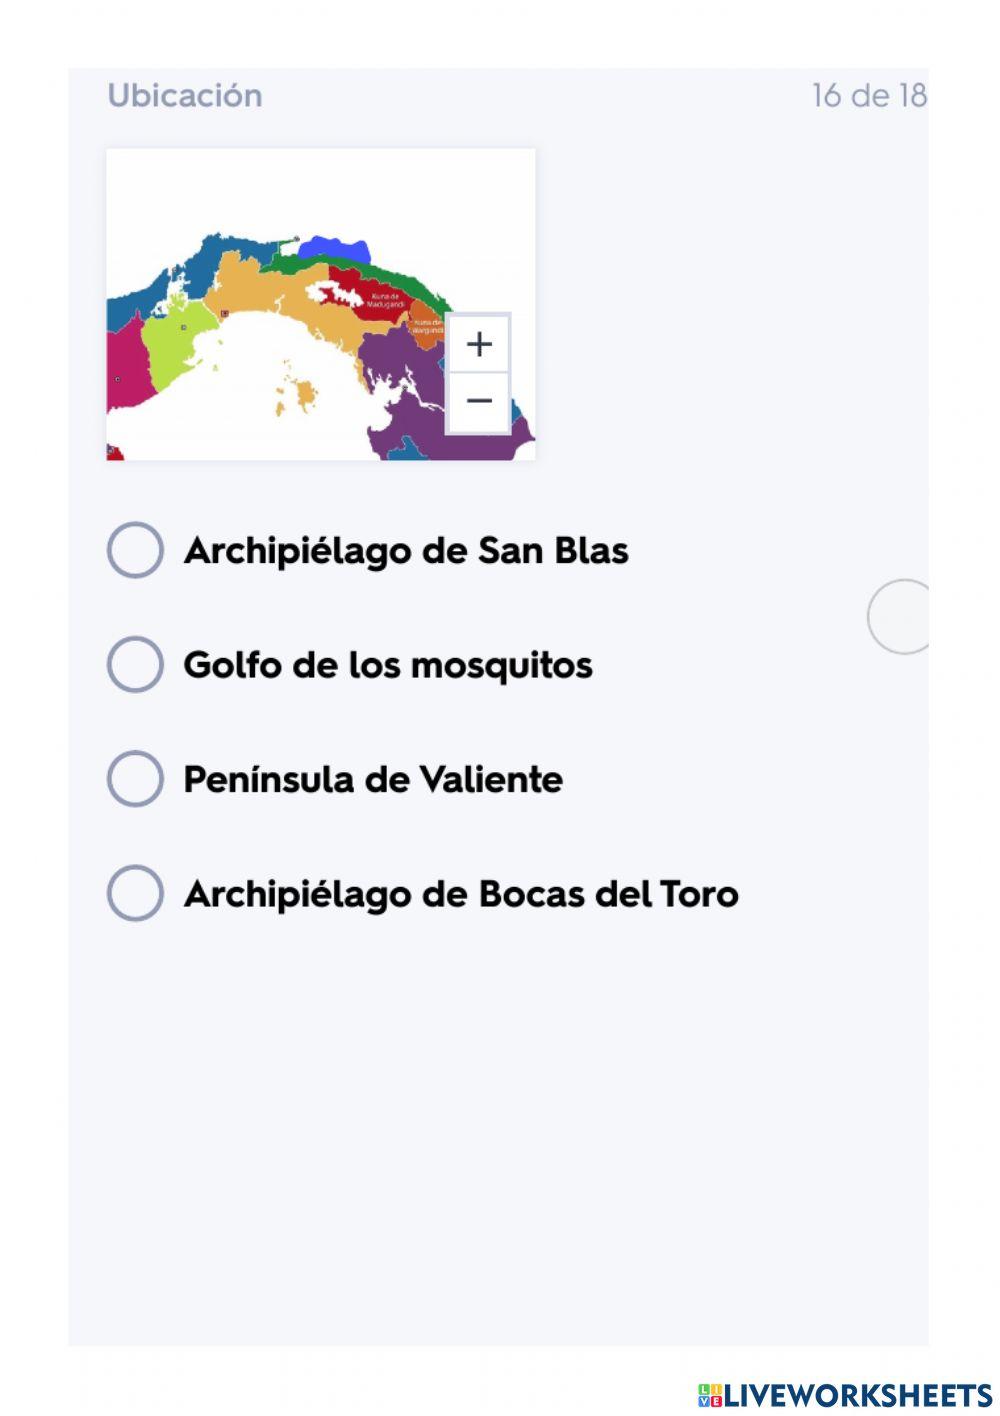Mark the Península de Valiente radio button
1000x1416 pixels.
[x=135, y=779]
